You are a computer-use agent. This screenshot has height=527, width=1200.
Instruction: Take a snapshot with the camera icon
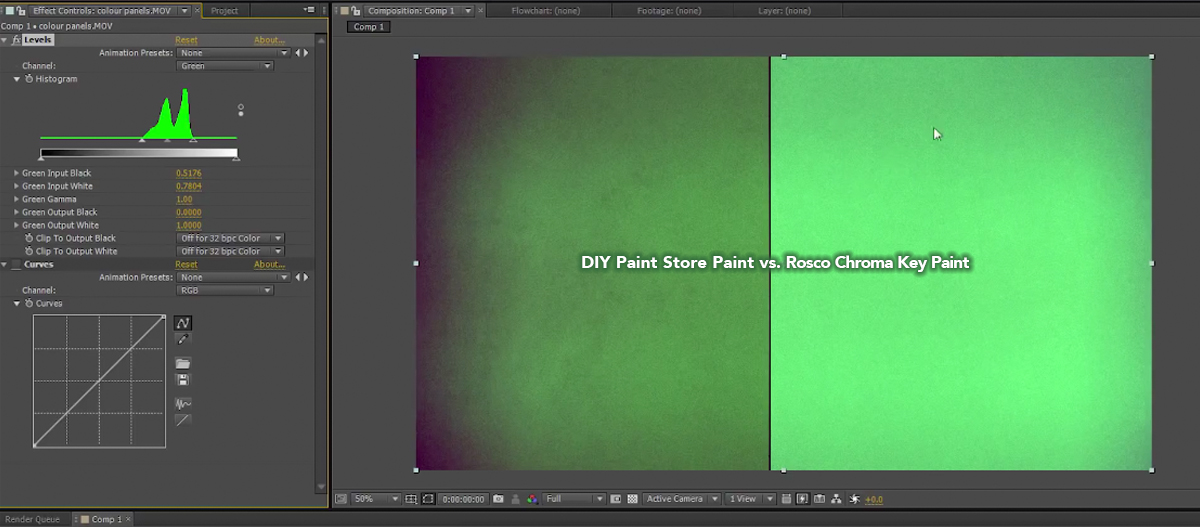pyautogui.click(x=499, y=499)
